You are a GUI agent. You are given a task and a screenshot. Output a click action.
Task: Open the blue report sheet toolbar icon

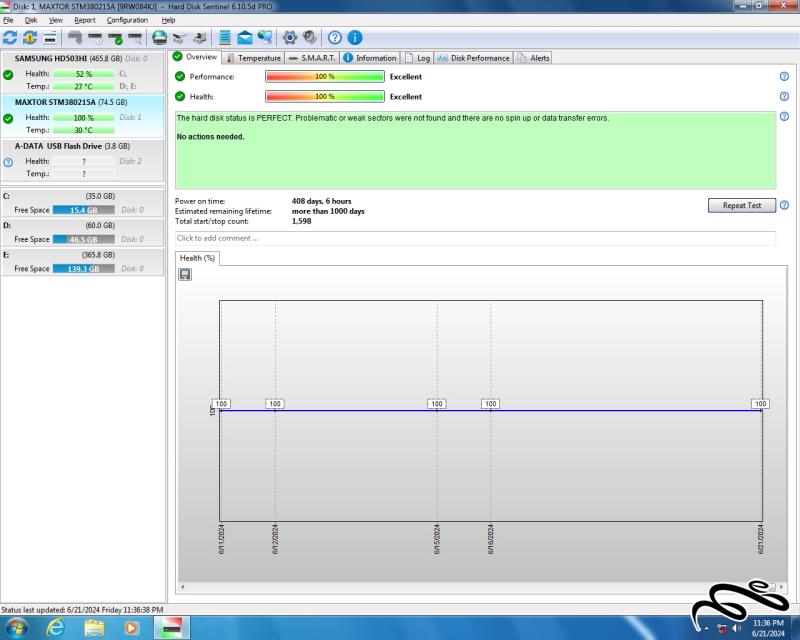[224, 38]
